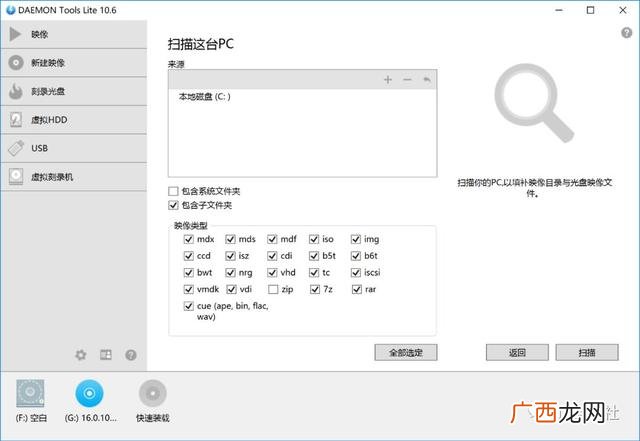The height and width of the screenshot is (441, 640).
Task: Uncheck the bwt image type
Action: pyautogui.click(x=189, y=272)
